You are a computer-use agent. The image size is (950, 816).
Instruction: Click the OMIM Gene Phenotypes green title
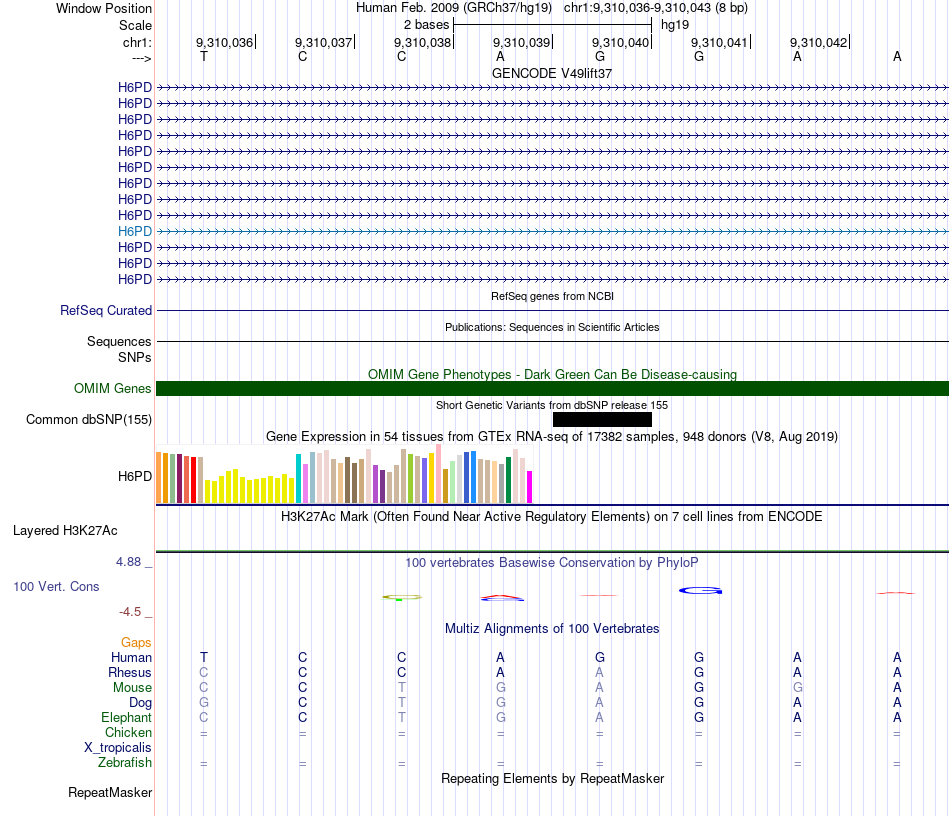[x=552, y=374]
